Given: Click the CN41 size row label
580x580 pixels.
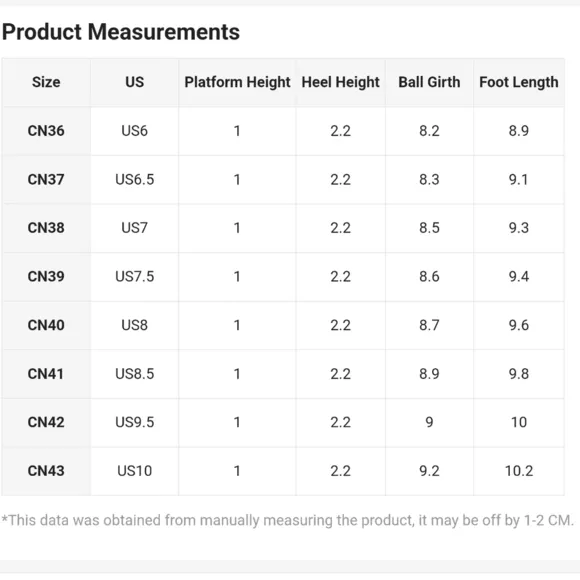Looking at the screenshot, I should [46, 374].
